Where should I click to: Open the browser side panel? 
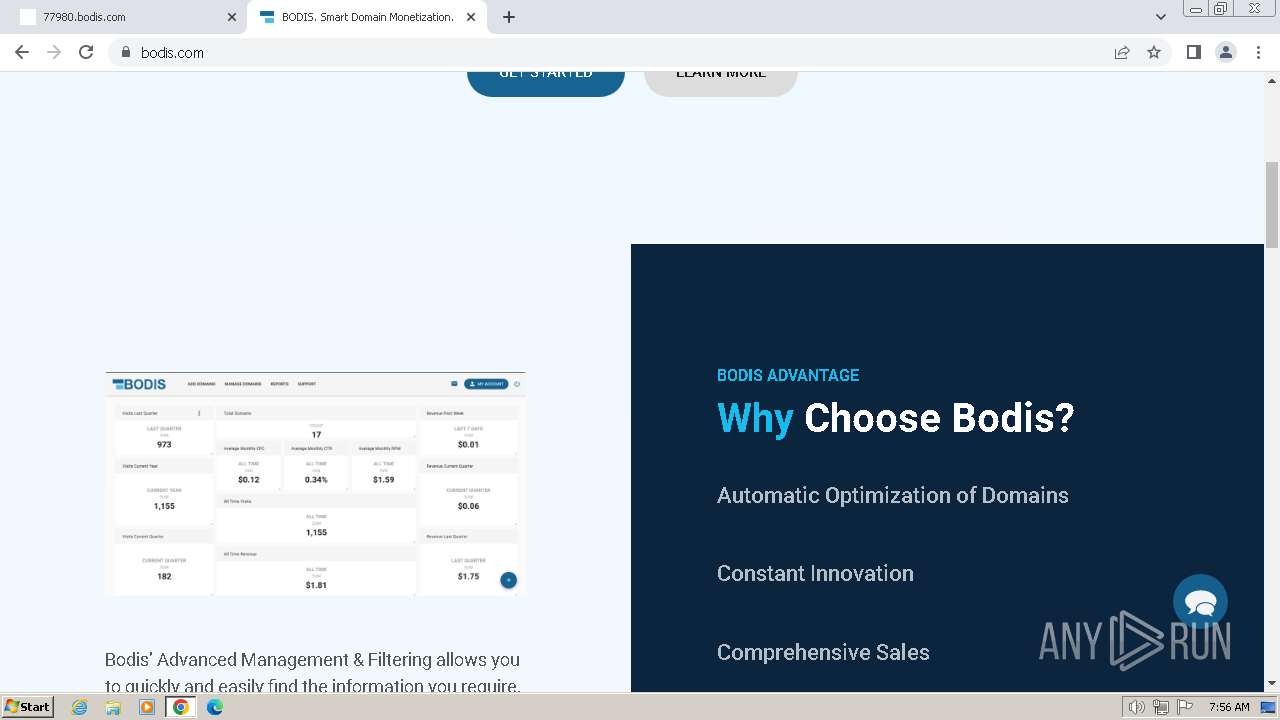pyautogui.click(x=1194, y=52)
